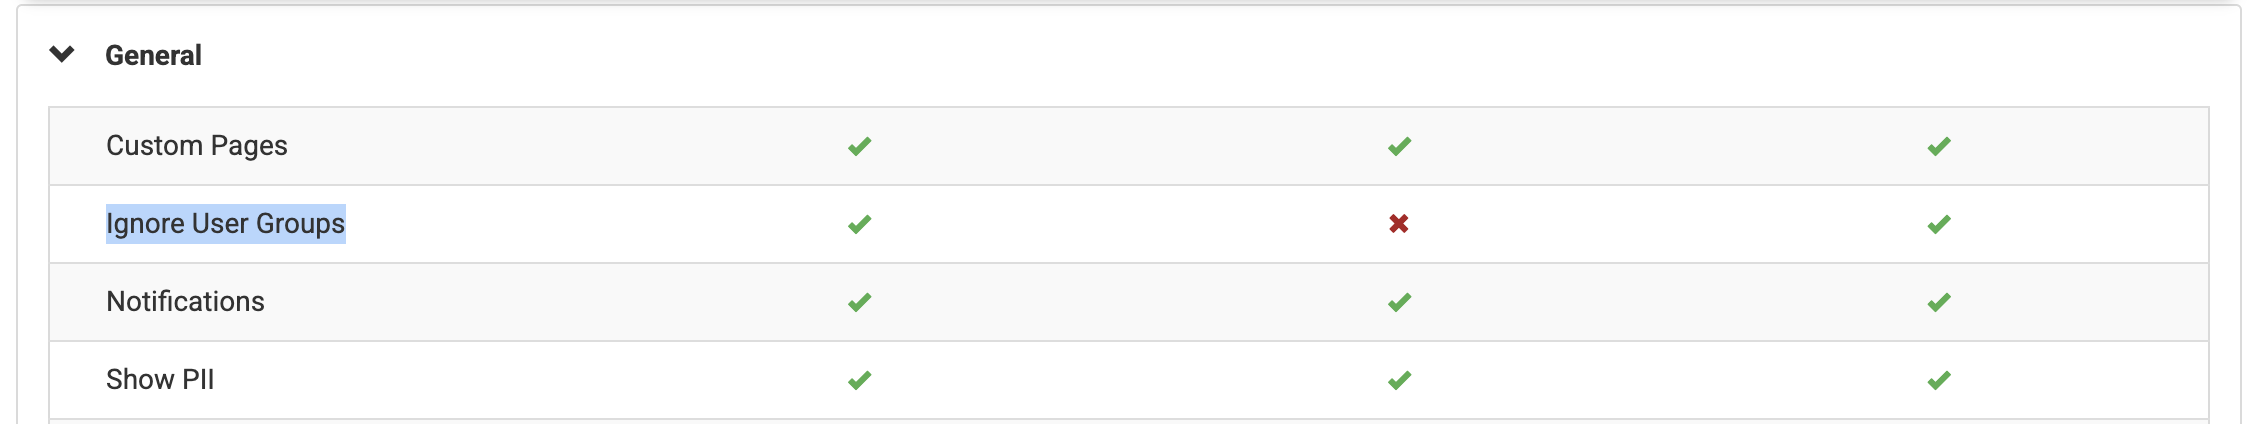Click Custom Pages first column checkmark
Image resolution: width=2268 pixels, height=424 pixels.
pos(859,146)
